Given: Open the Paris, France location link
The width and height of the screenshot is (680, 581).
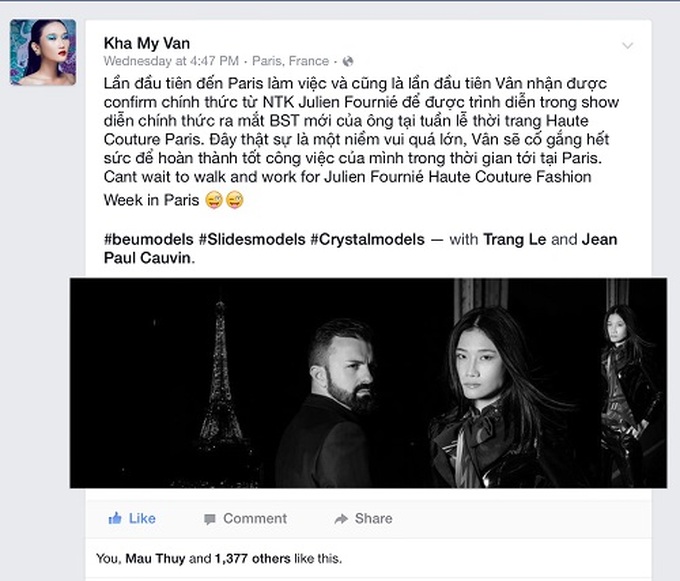Looking at the screenshot, I should coord(291,61).
